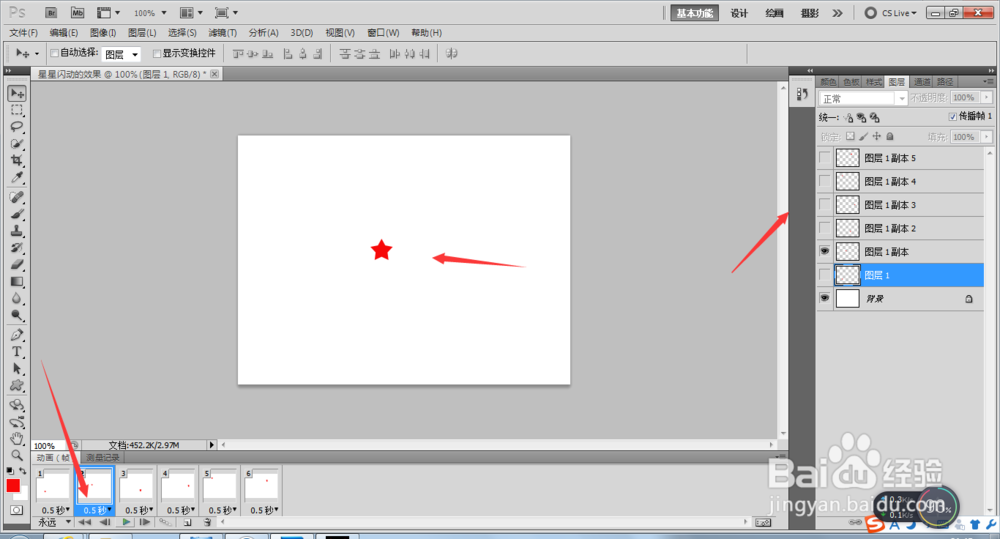
Task: Select the Quick Selection tool
Action: tap(17, 144)
